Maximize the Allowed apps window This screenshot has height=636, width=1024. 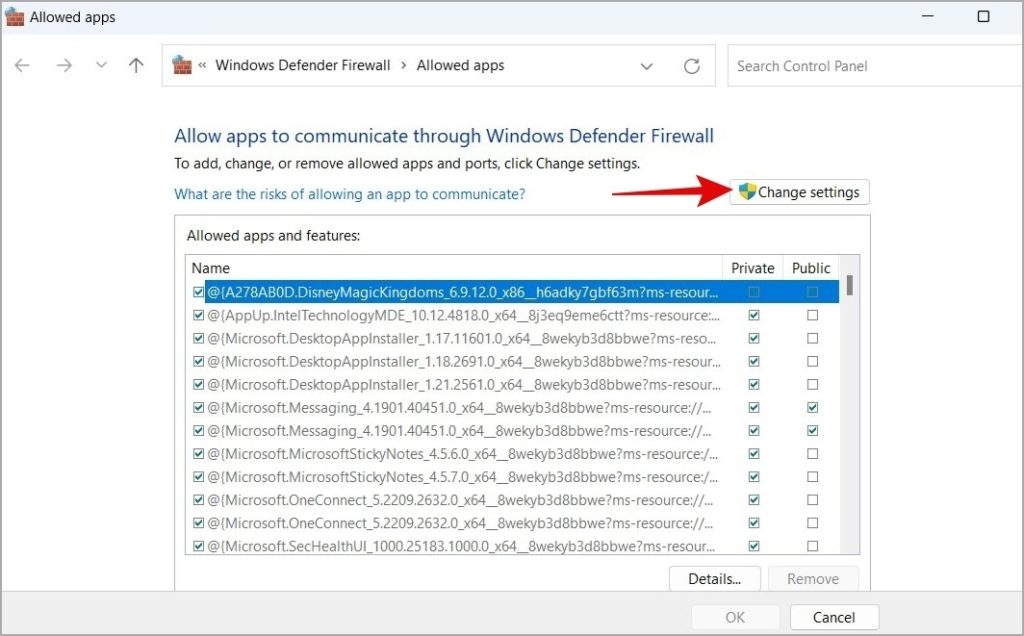(984, 16)
